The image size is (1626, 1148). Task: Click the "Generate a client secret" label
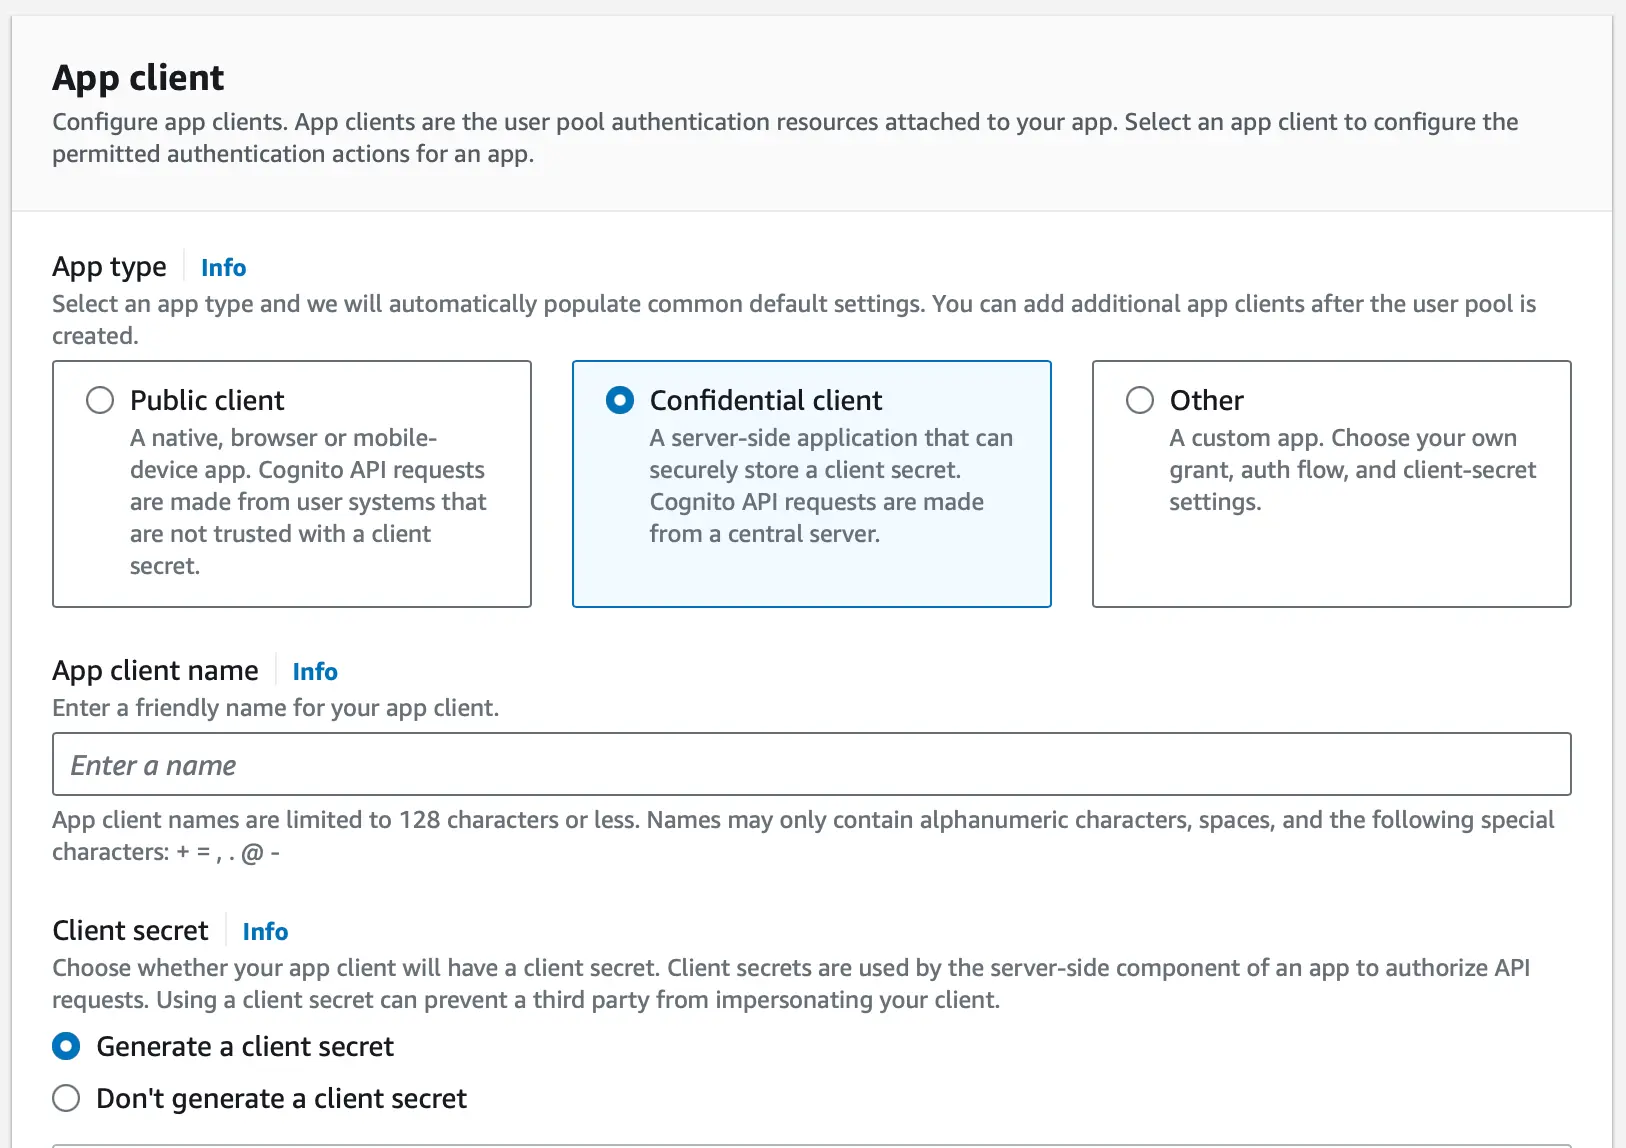(244, 1046)
